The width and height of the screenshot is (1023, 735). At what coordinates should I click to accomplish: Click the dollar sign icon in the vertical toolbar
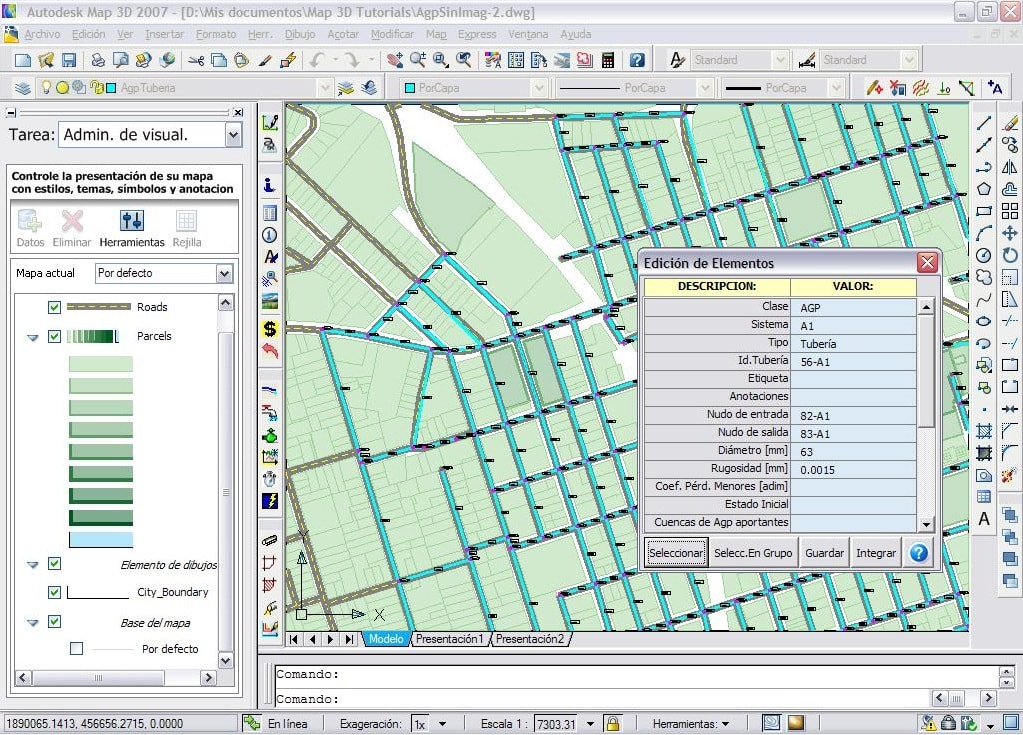coord(270,328)
